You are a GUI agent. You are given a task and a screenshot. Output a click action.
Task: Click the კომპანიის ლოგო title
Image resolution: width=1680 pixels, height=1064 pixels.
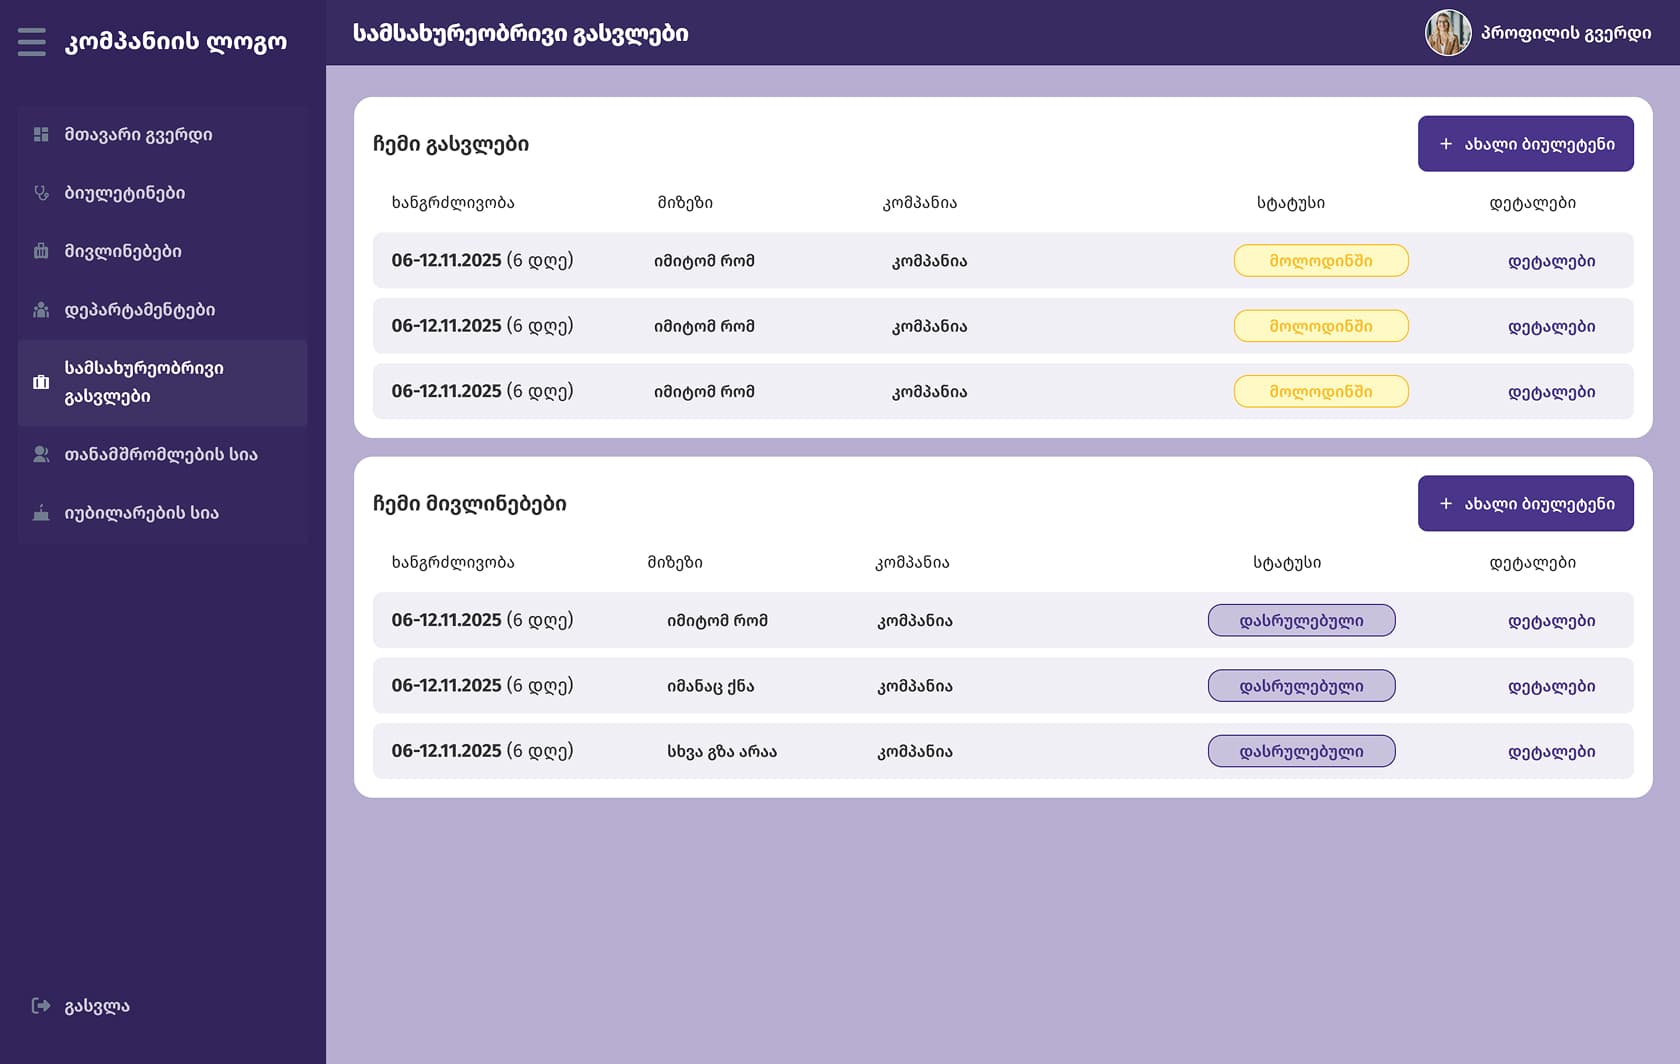coord(176,42)
